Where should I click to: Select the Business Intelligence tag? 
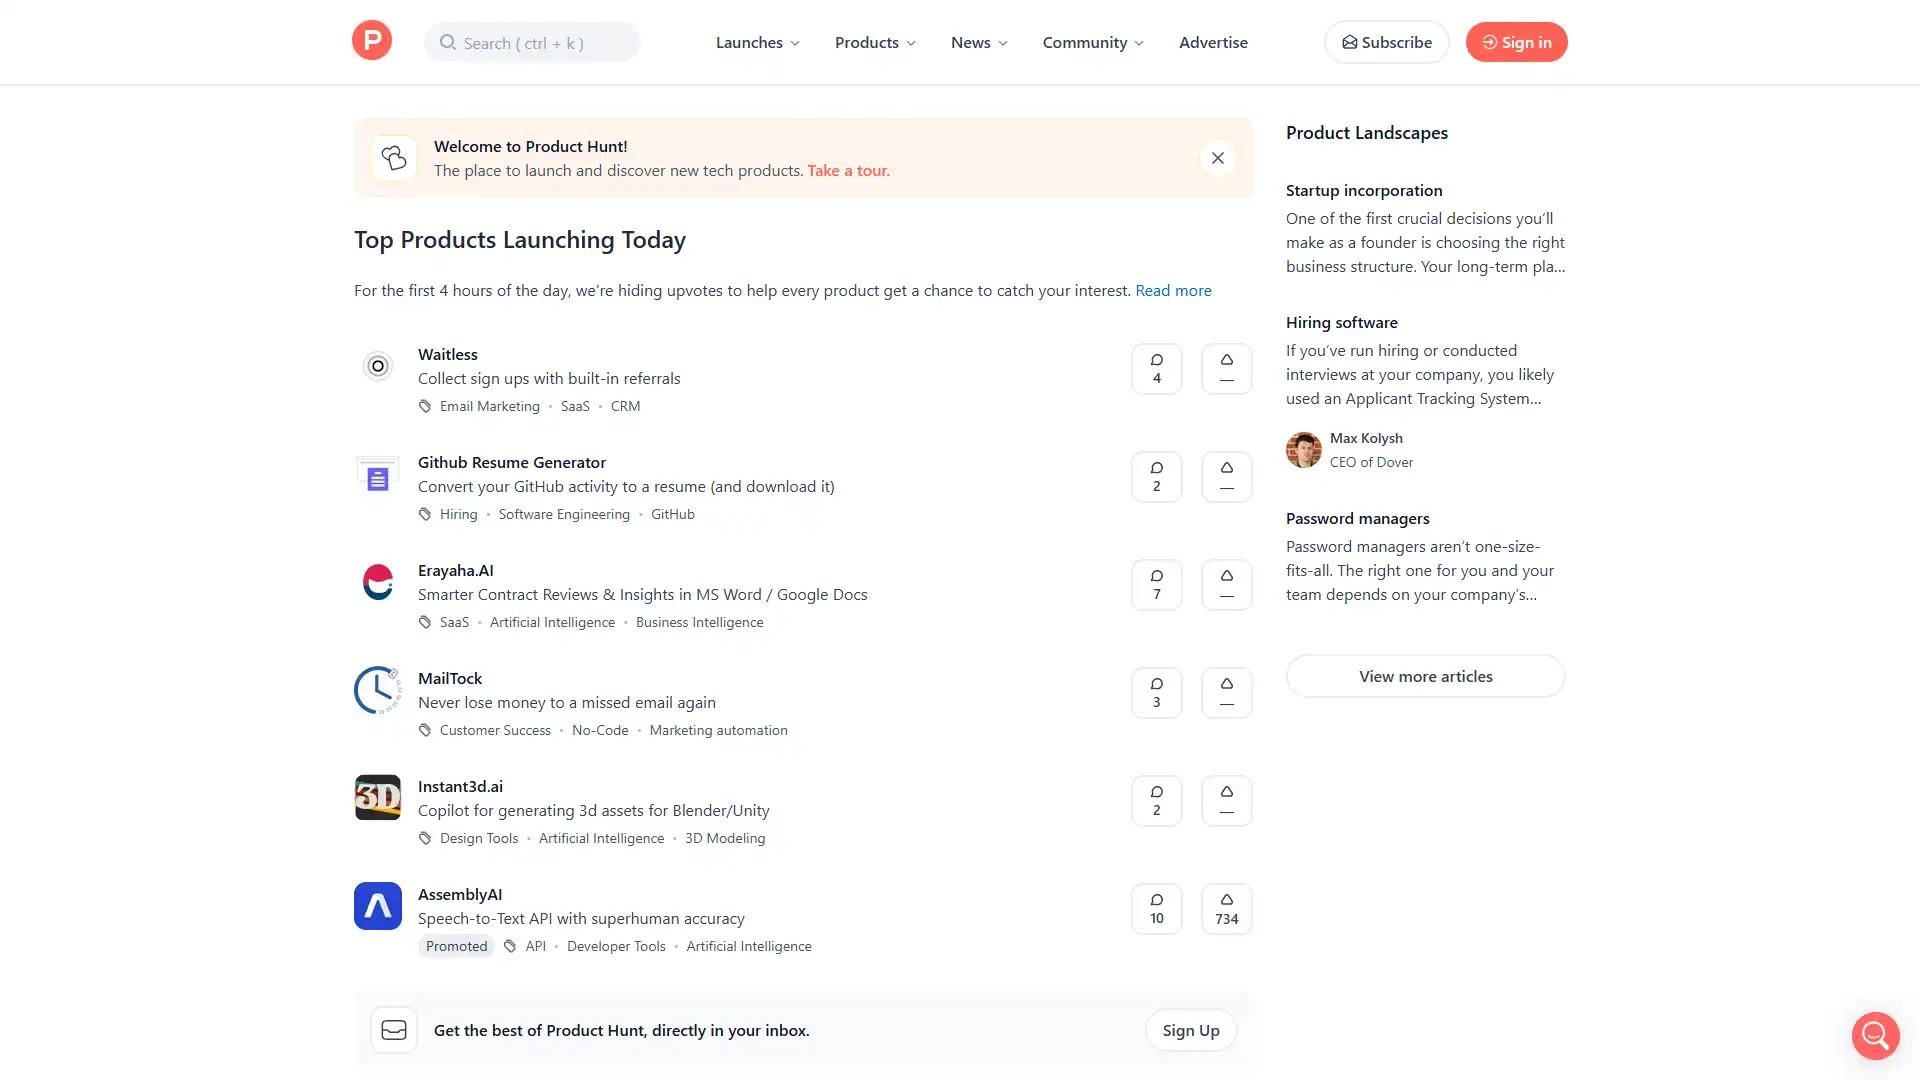(x=699, y=622)
